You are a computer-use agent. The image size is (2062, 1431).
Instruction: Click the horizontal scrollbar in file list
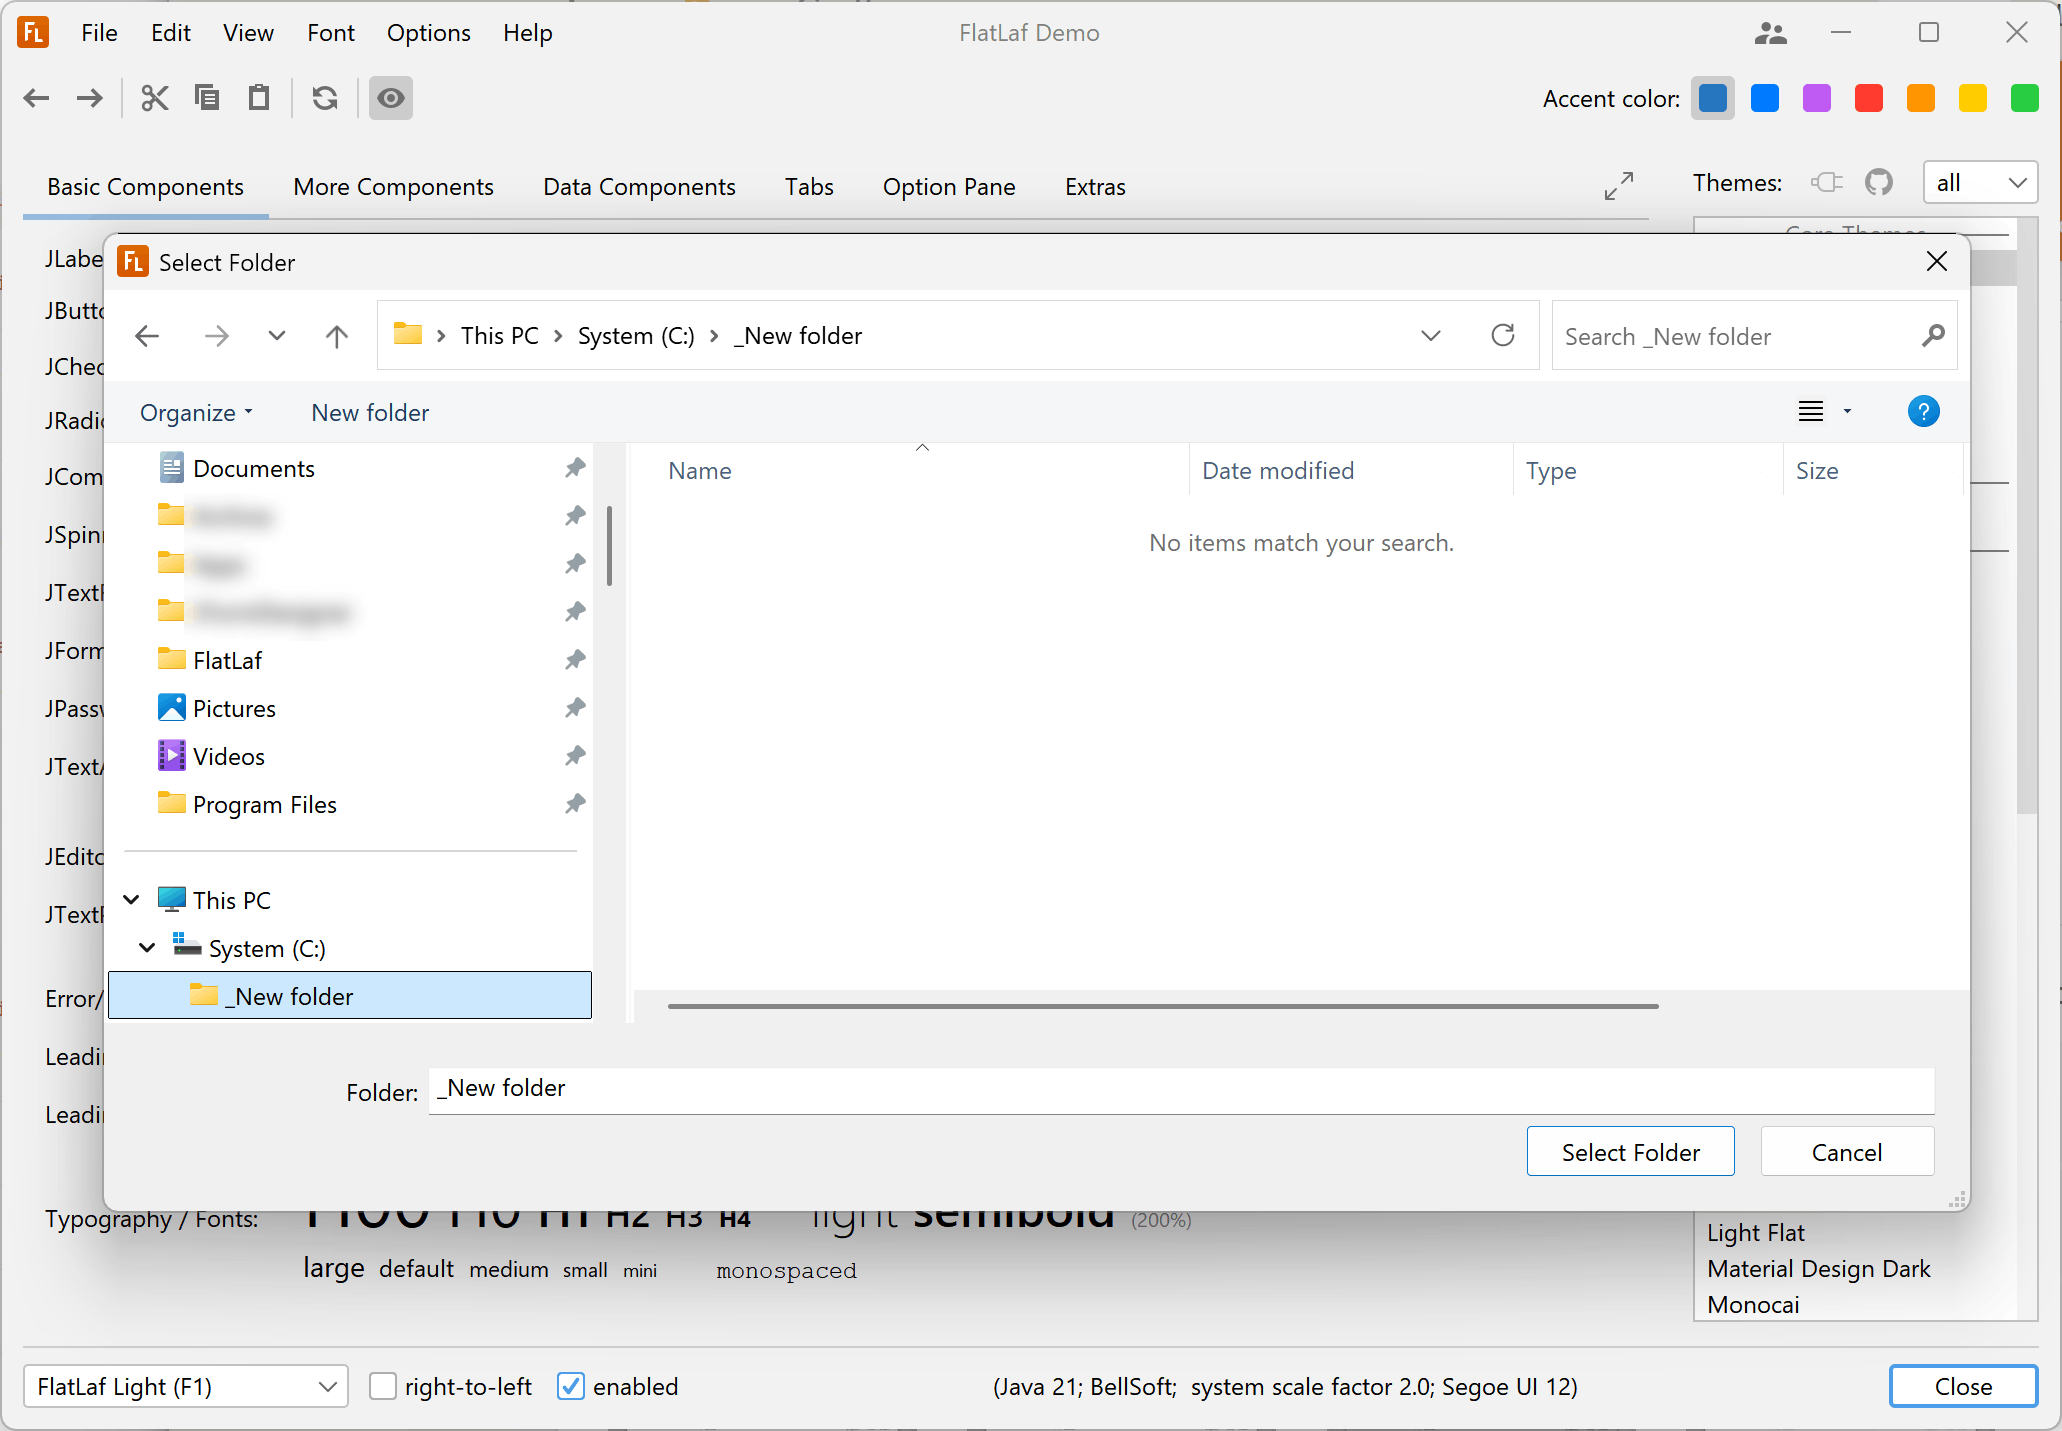point(1163,1006)
